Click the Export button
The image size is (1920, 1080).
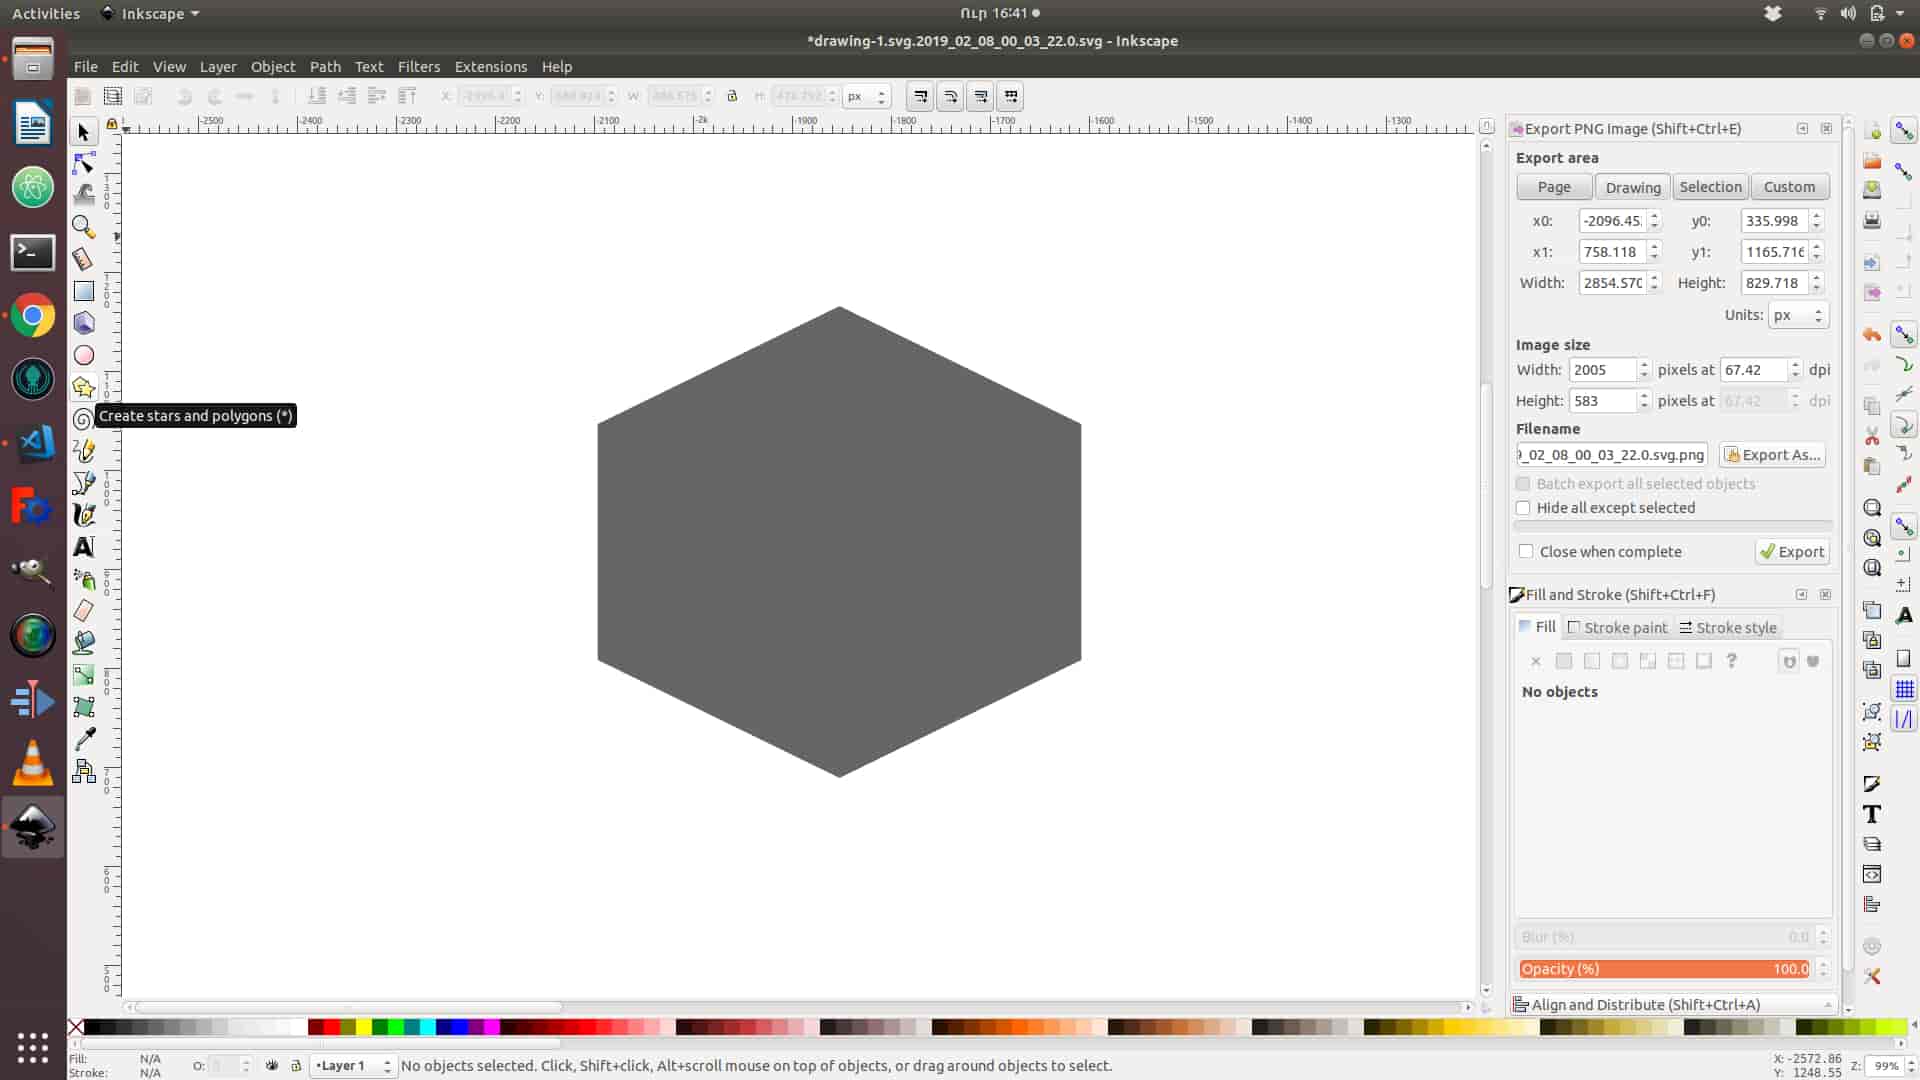[x=1792, y=552]
